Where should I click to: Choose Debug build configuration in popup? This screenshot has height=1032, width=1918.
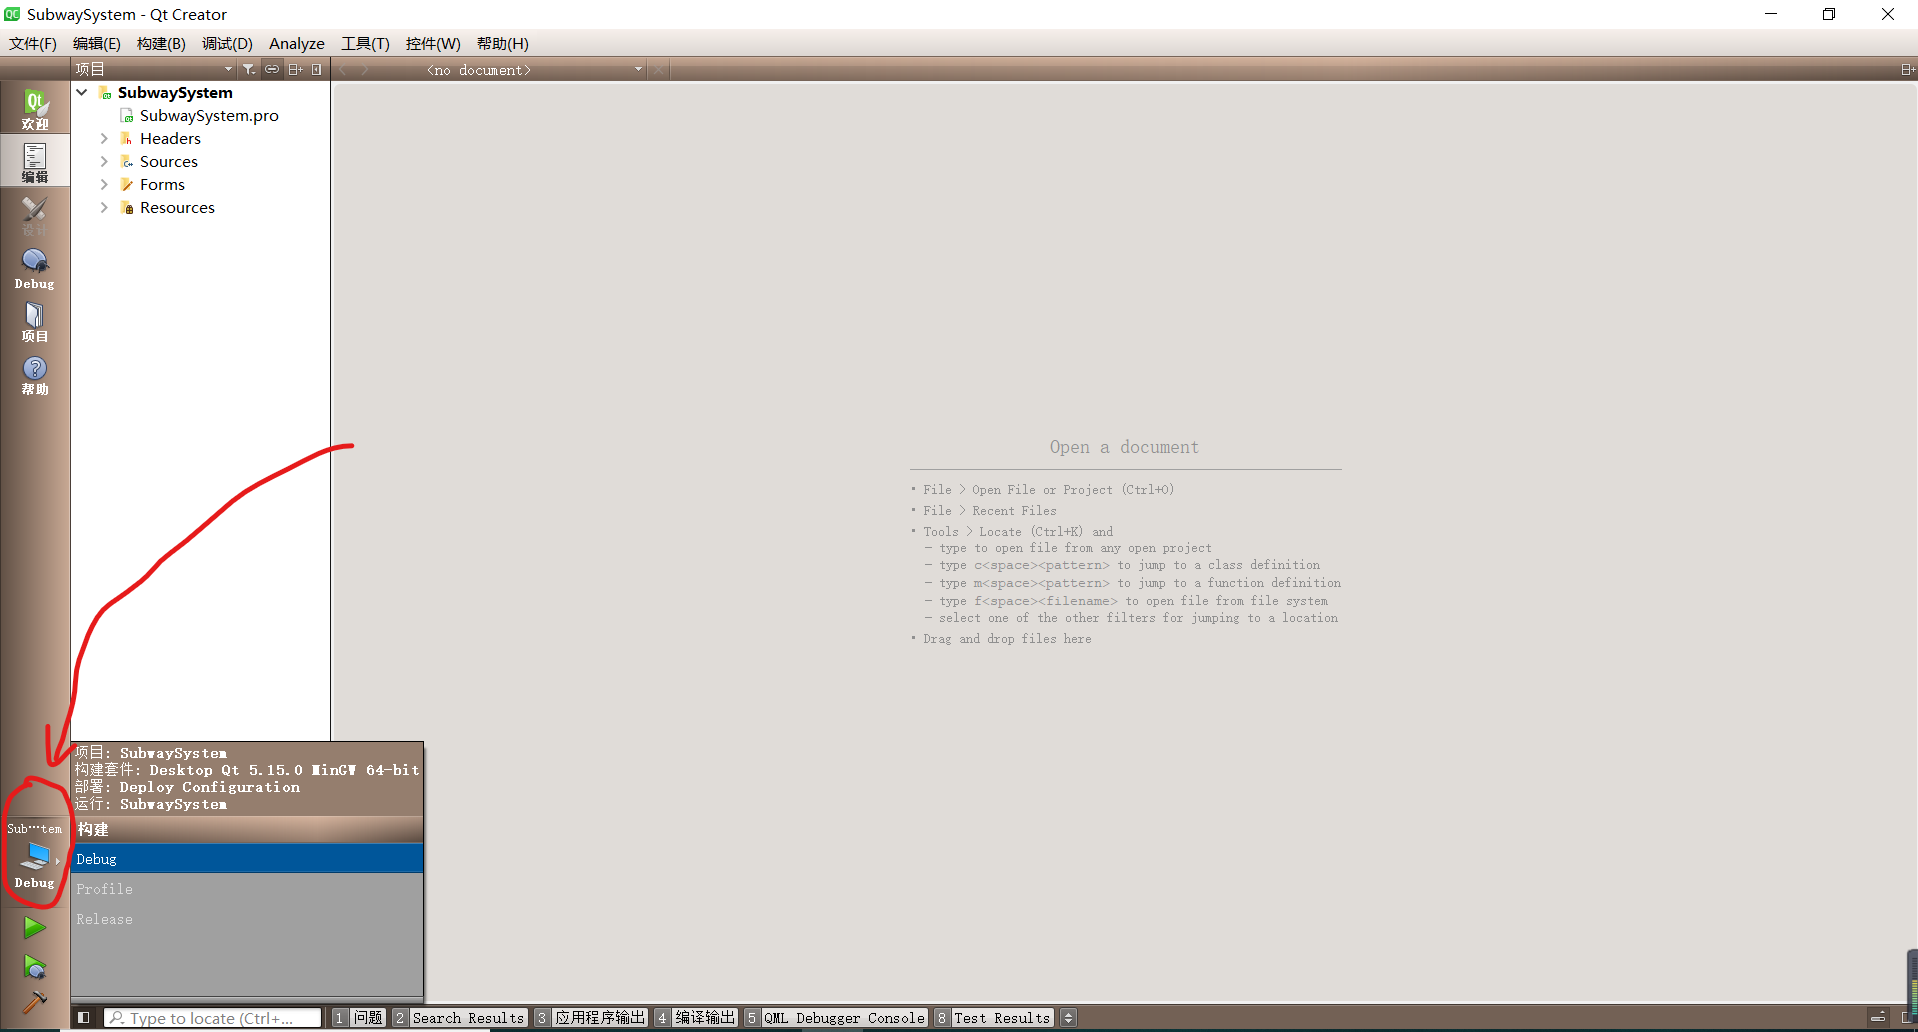pyautogui.click(x=247, y=859)
